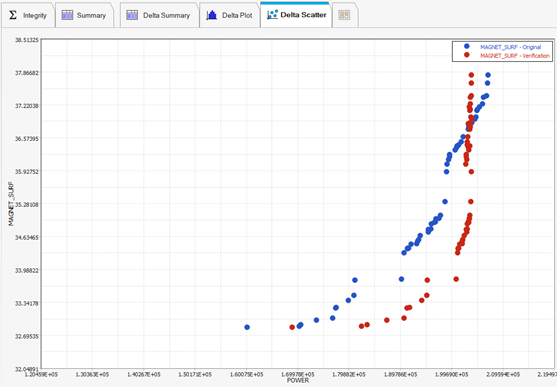Click y-axis value 35.28108

coord(27,204)
